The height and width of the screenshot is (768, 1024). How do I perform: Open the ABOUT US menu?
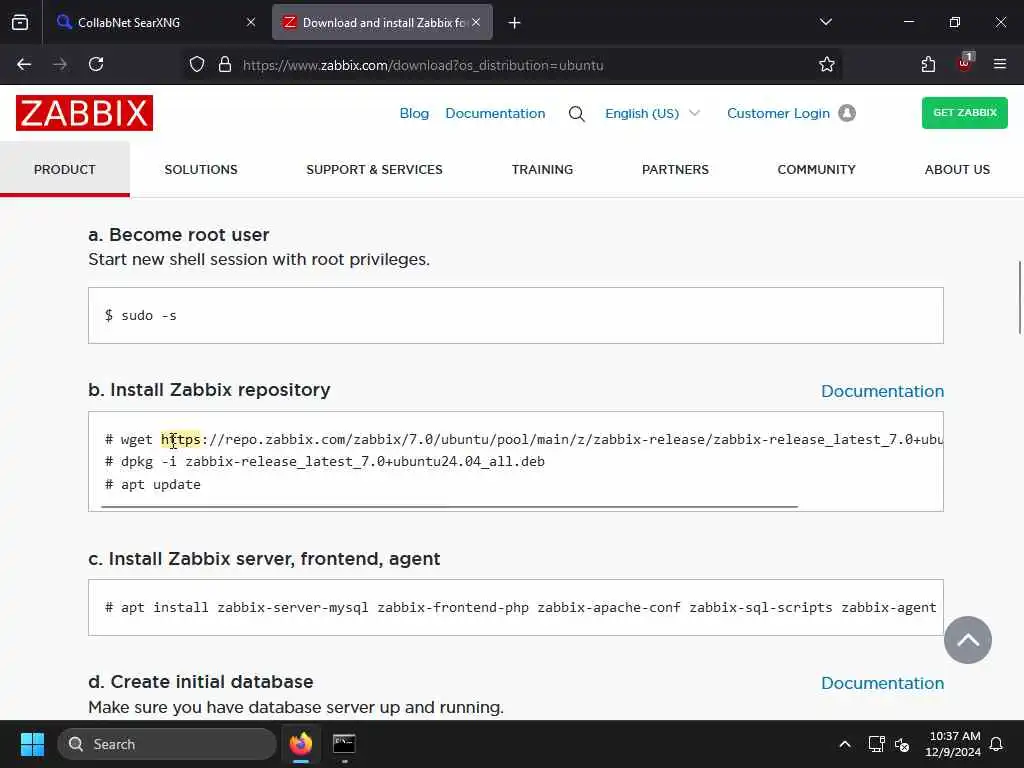pos(957,170)
